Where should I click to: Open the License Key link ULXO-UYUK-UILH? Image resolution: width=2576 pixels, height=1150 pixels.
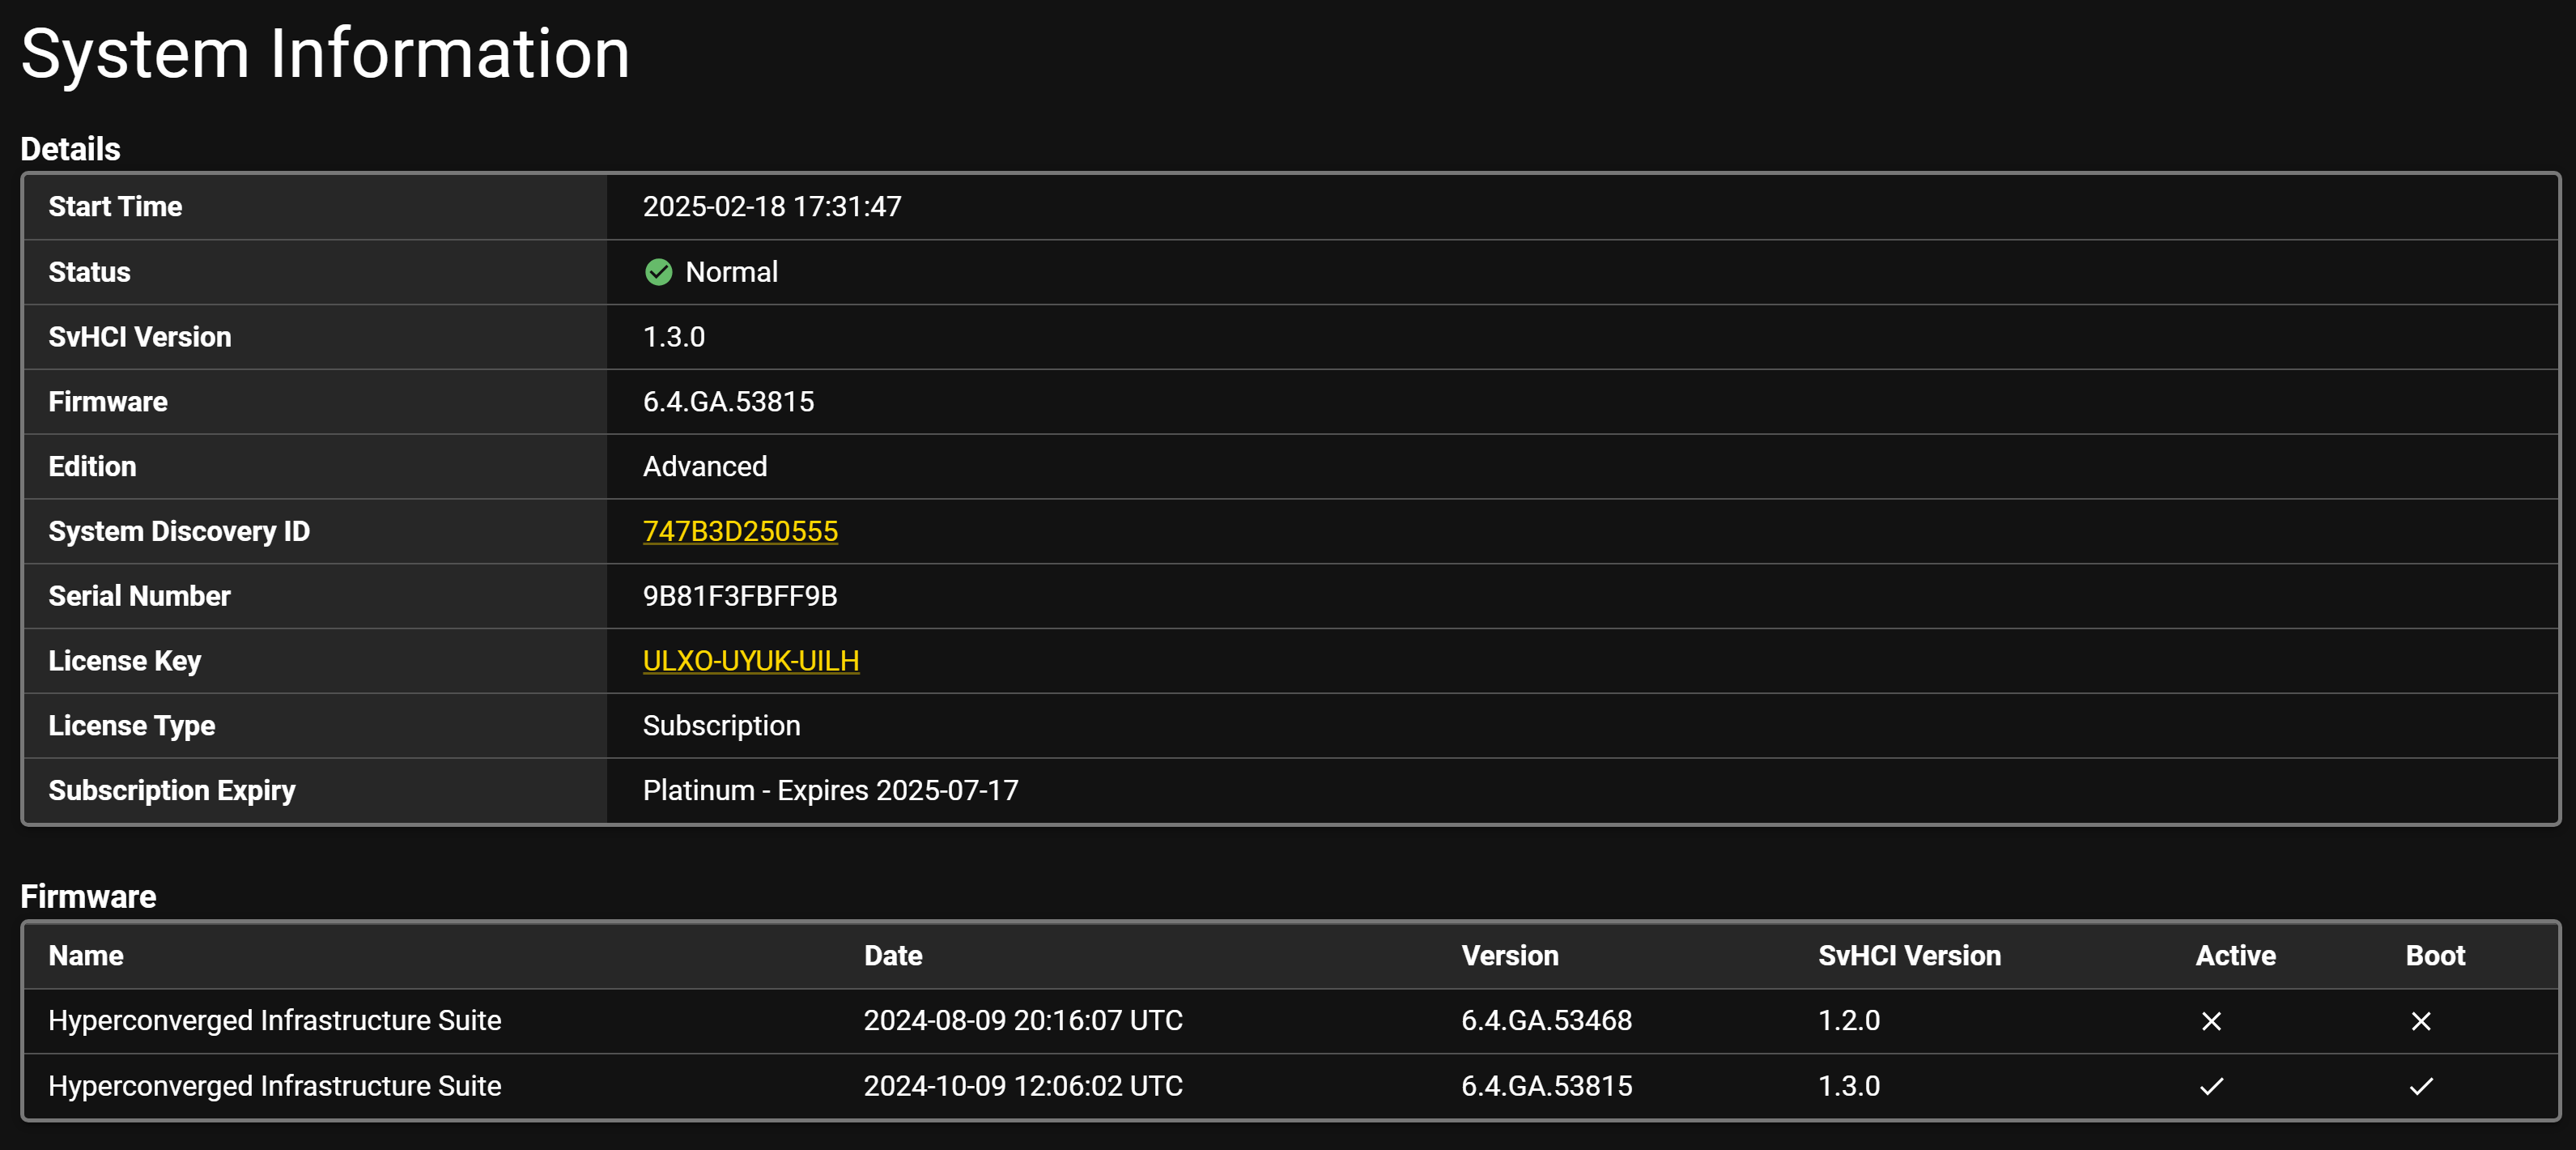[751, 661]
